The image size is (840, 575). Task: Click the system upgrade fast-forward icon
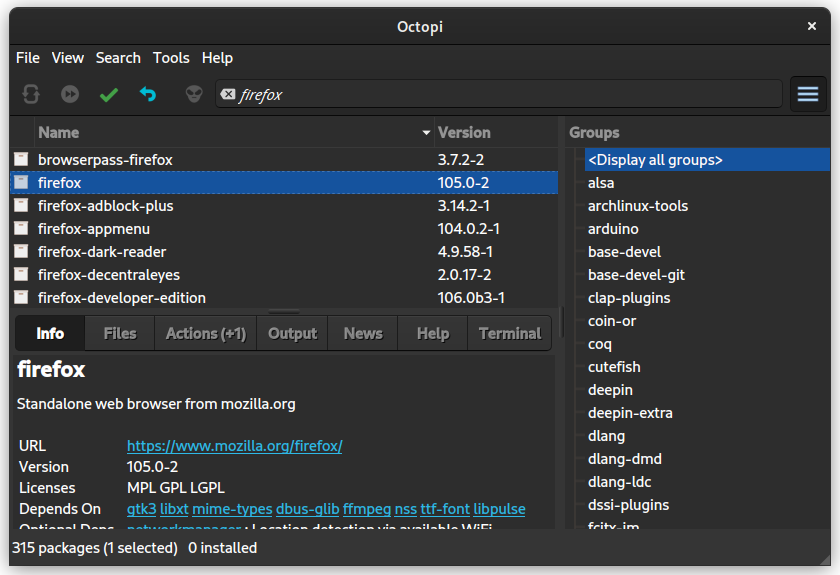[x=70, y=94]
